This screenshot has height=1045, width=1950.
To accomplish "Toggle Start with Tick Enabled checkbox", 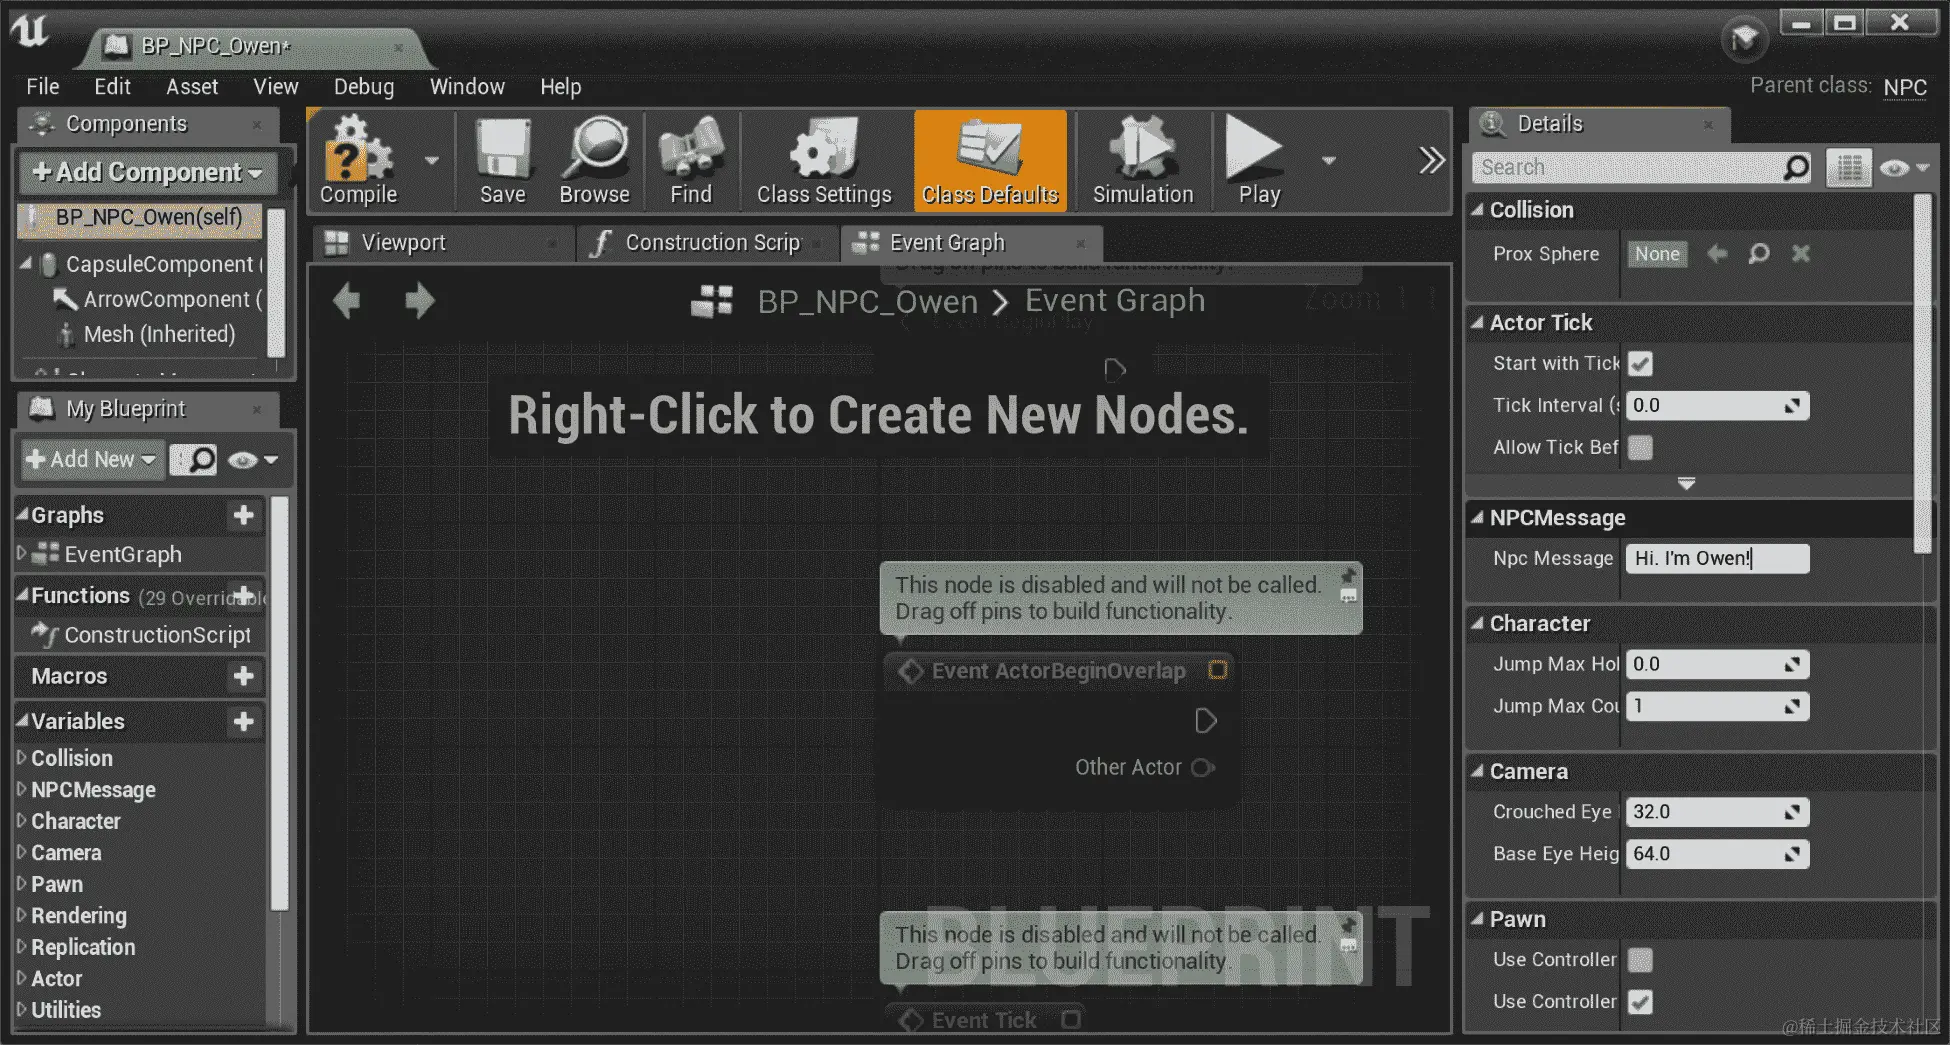I will pyautogui.click(x=1640, y=364).
